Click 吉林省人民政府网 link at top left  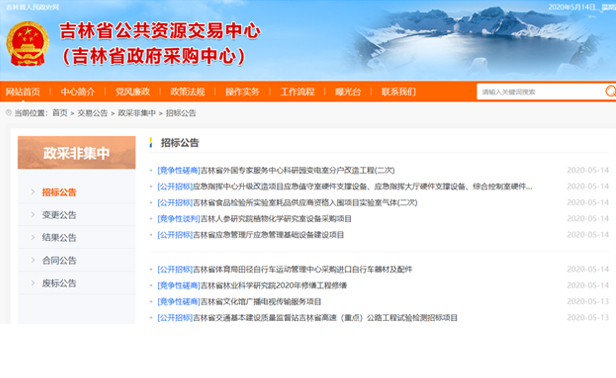tap(32, 7)
